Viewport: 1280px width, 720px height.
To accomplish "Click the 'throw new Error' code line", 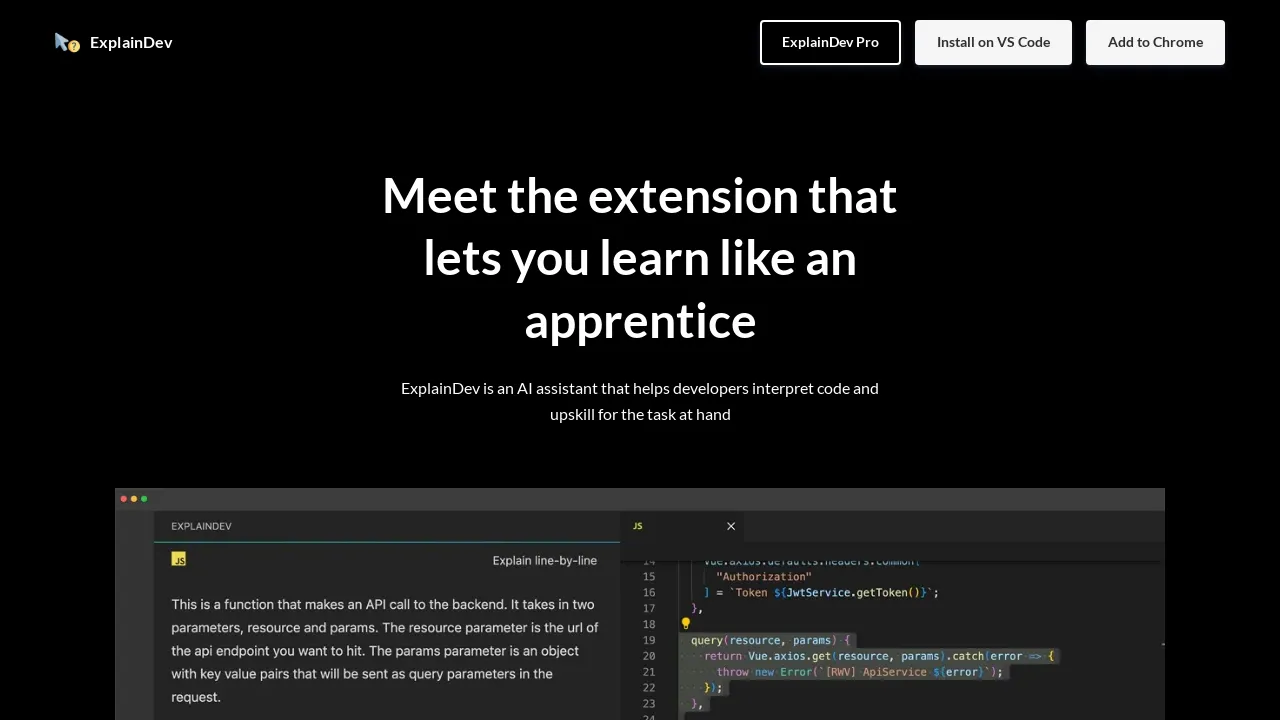I will (860, 672).
